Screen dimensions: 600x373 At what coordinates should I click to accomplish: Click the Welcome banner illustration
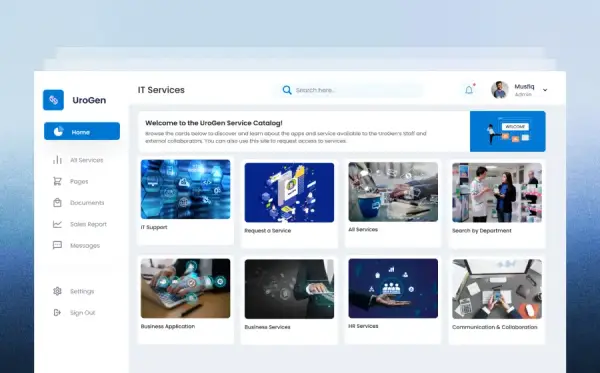coord(508,131)
